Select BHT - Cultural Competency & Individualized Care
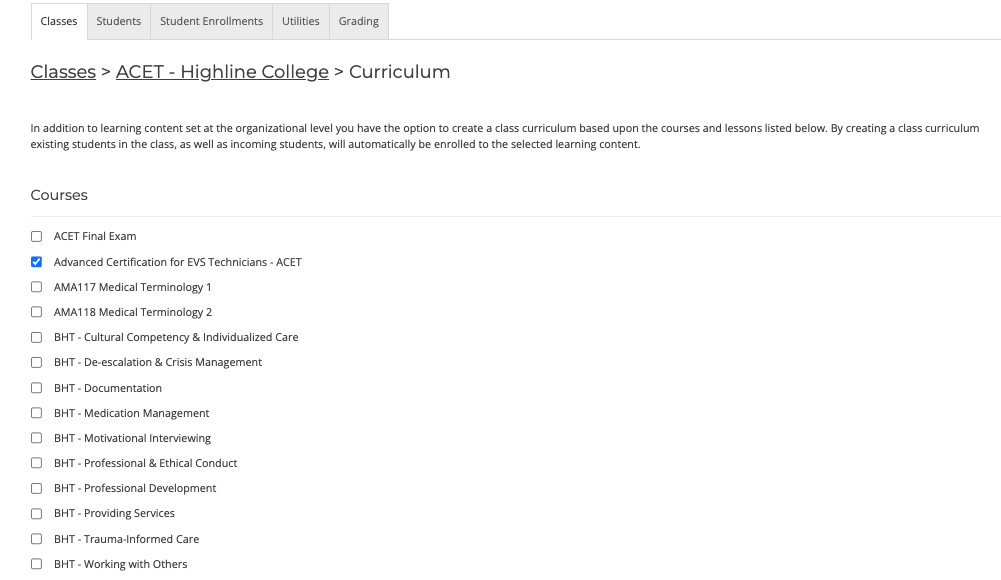 (x=36, y=338)
